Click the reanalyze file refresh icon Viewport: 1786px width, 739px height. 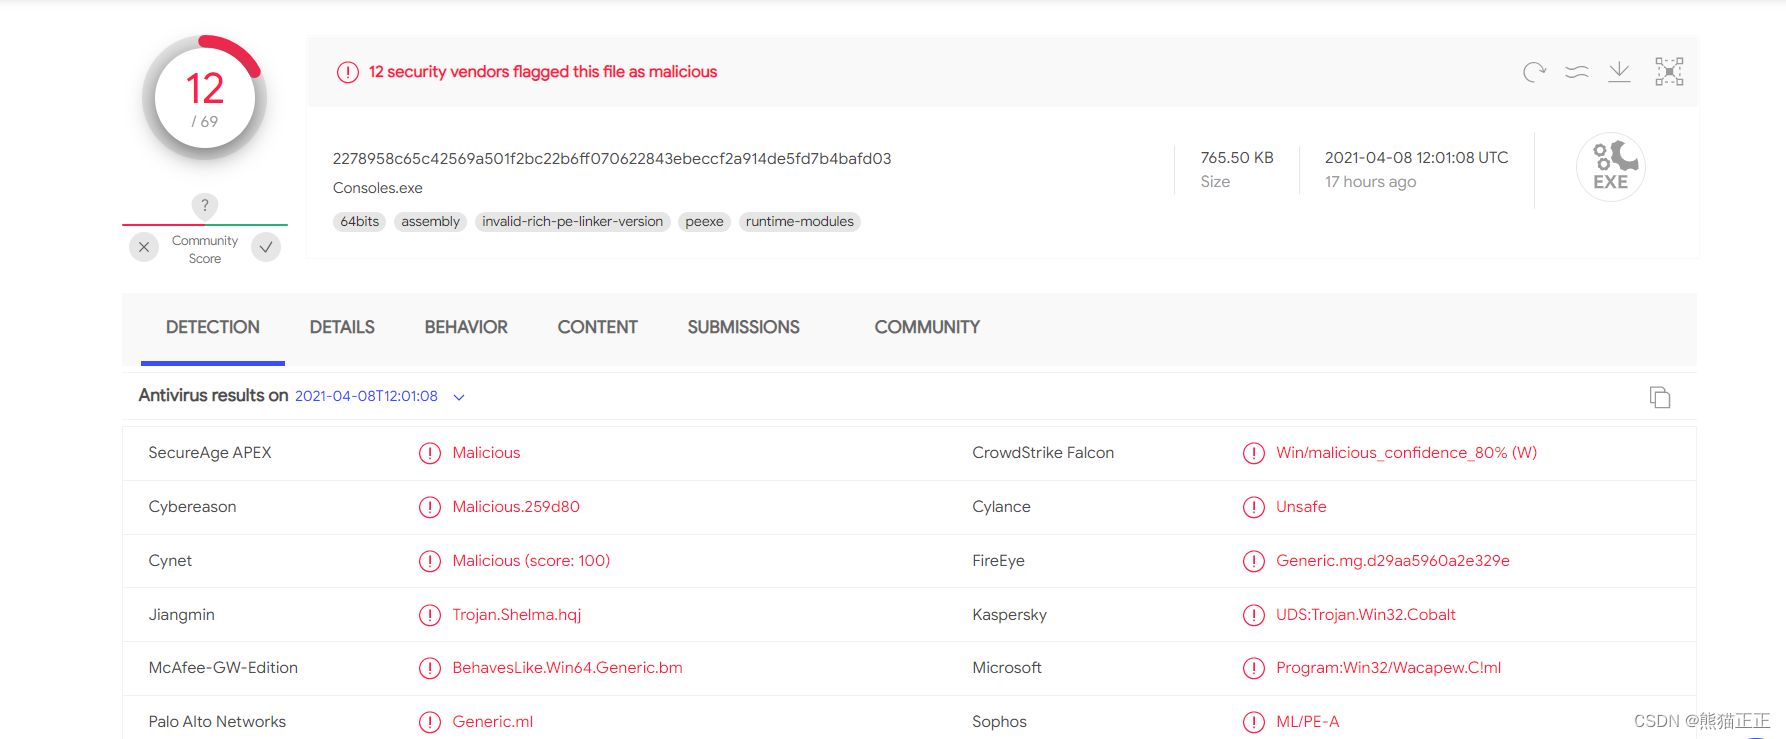[x=1534, y=72]
